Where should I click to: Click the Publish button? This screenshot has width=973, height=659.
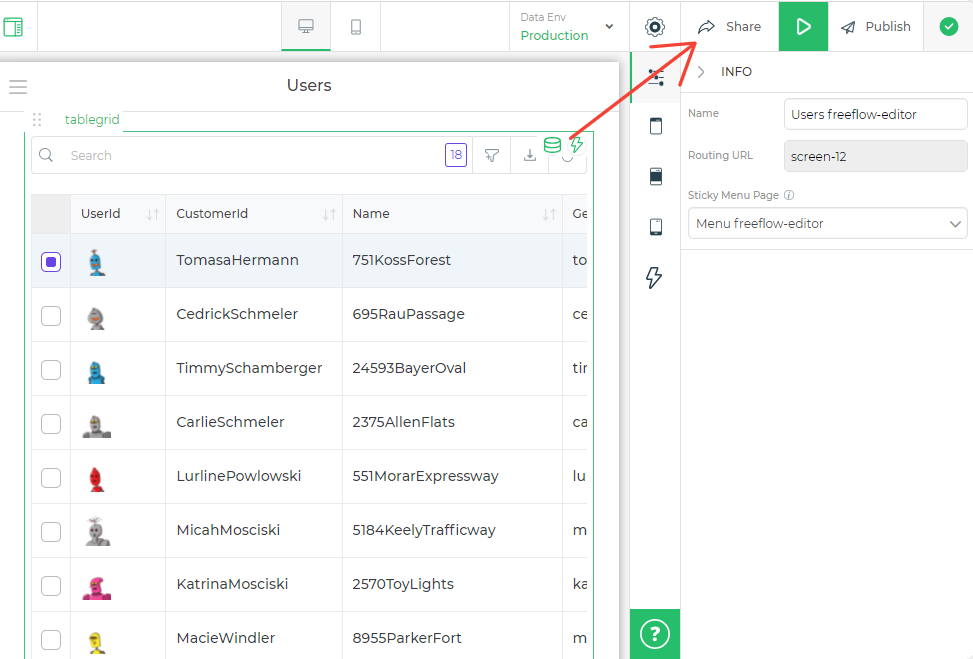tap(876, 27)
